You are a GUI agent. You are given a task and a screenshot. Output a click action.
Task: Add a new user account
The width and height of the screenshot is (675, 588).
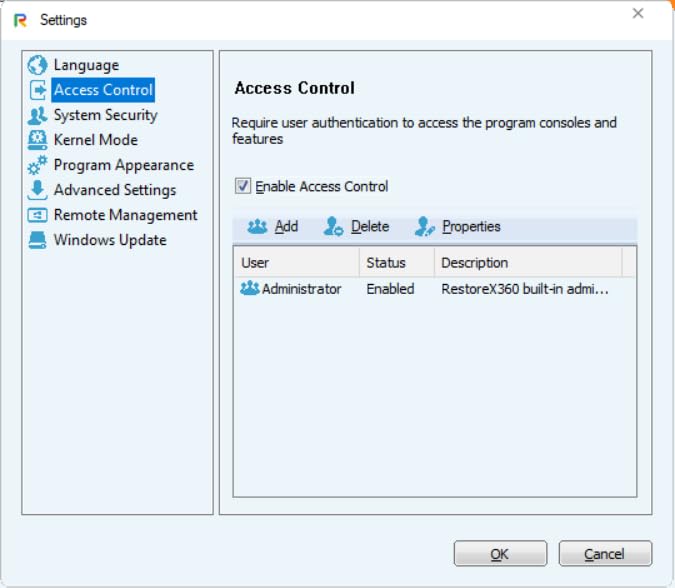(273, 227)
